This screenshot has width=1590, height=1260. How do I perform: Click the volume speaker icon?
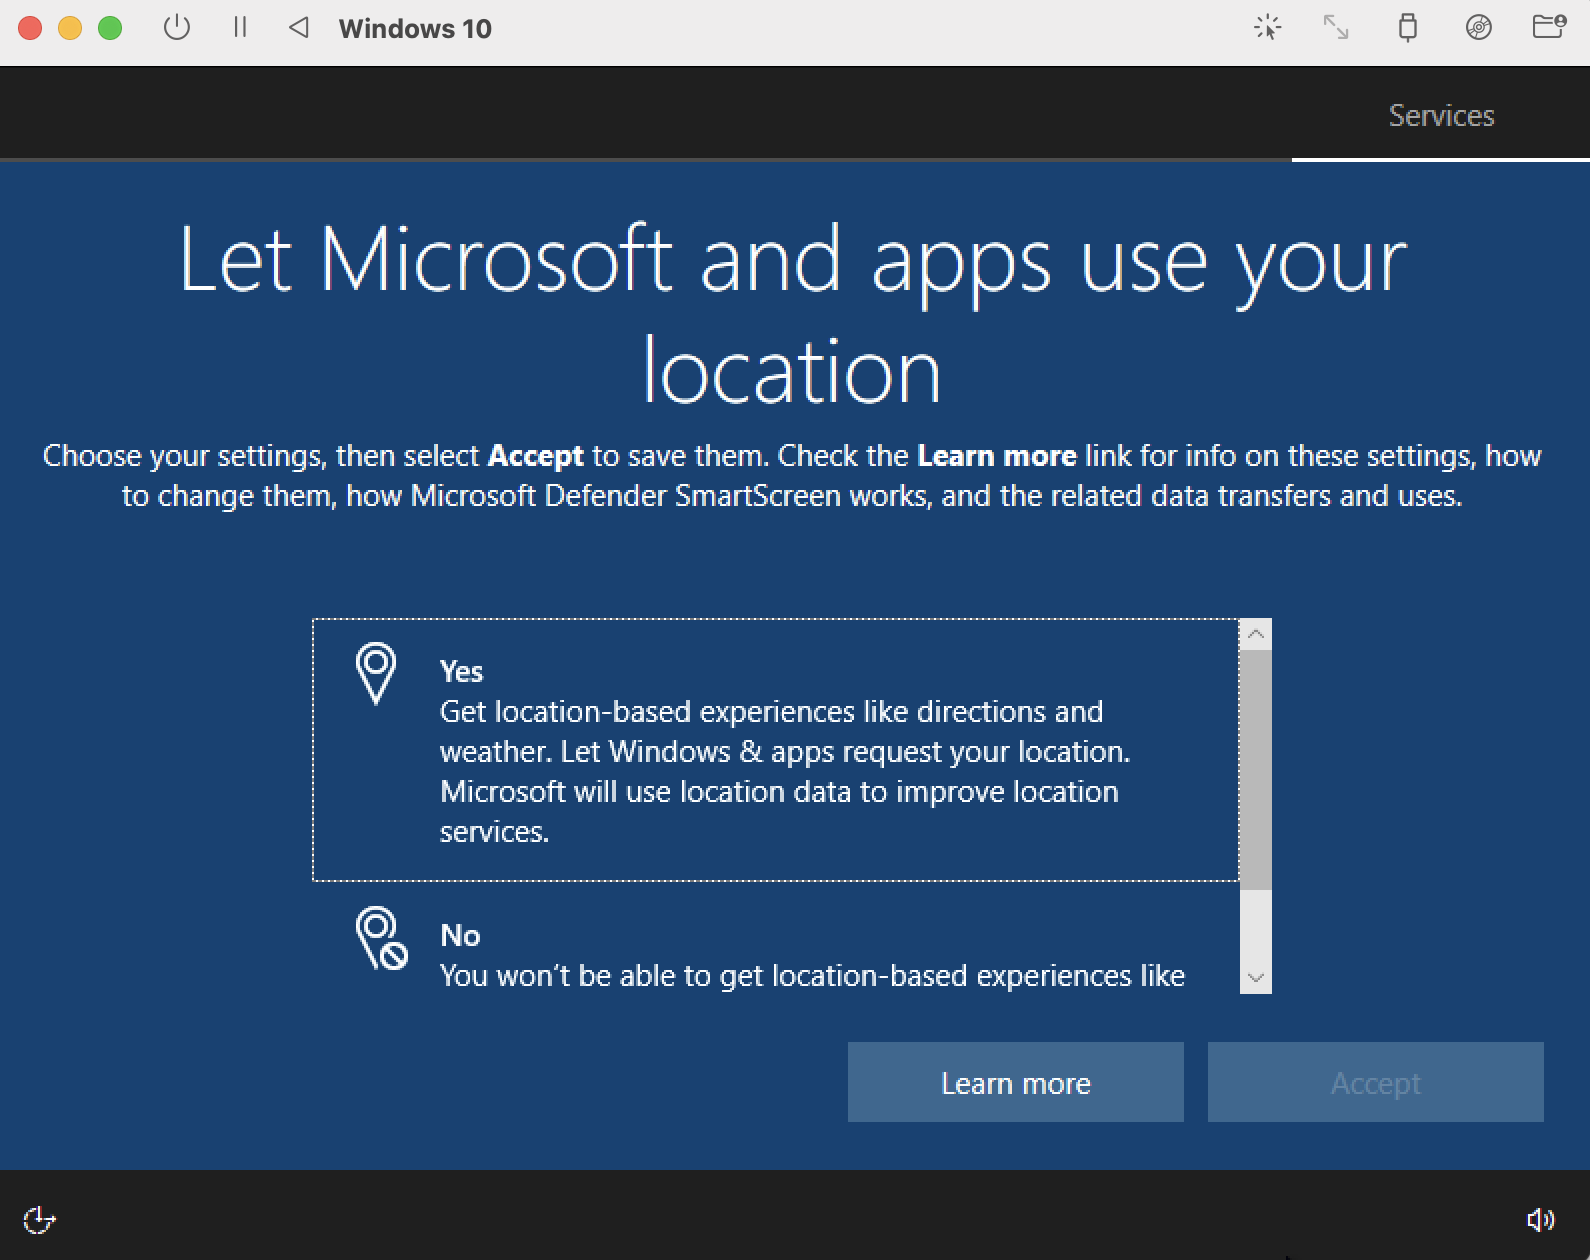[x=1541, y=1219]
